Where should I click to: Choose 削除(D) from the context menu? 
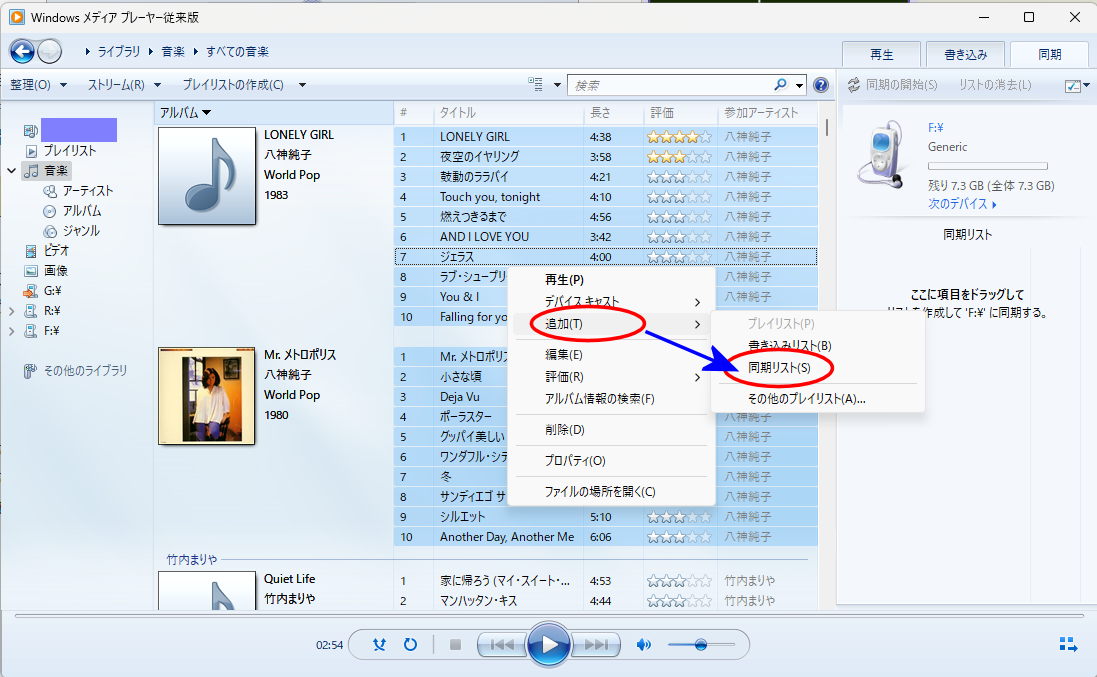(x=610, y=429)
